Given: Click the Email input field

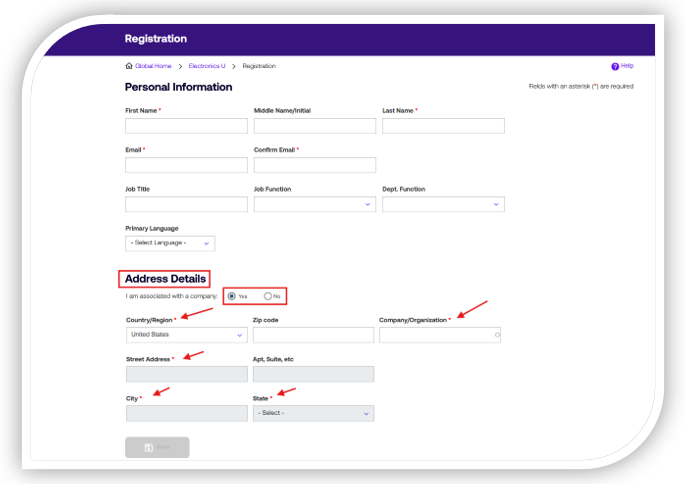Looking at the screenshot, I should point(186,165).
